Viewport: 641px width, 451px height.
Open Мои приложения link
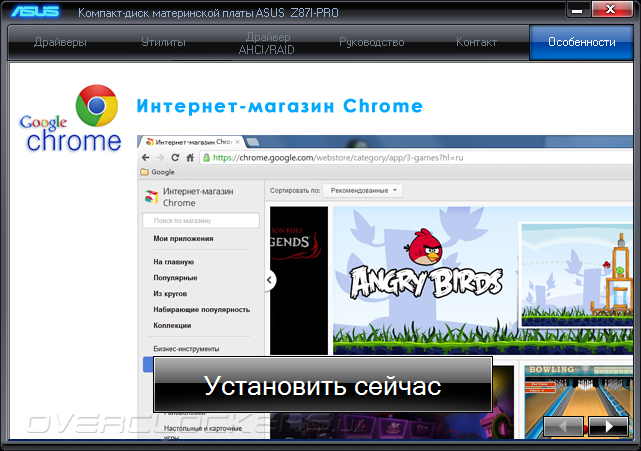coord(183,238)
